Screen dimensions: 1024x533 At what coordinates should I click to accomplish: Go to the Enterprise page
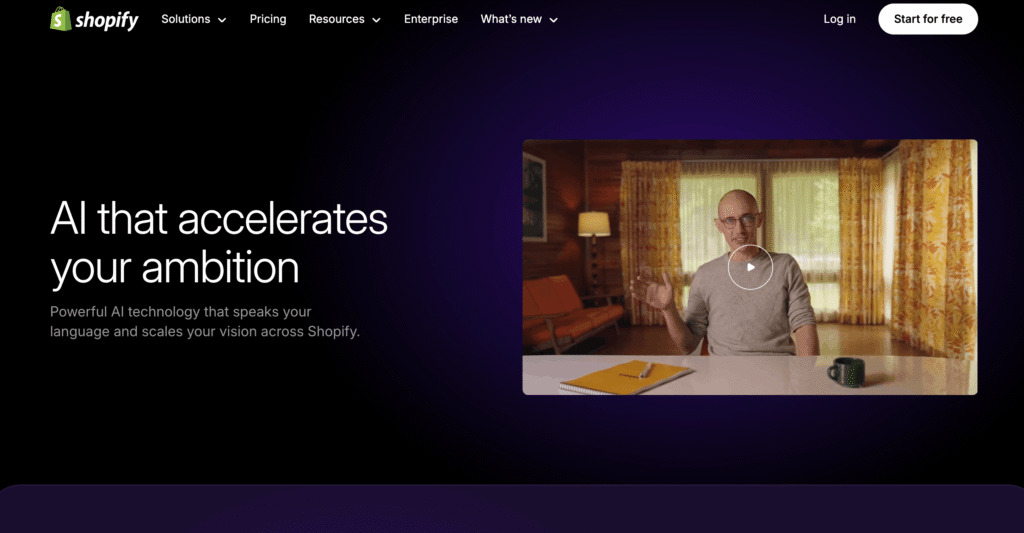tap(431, 19)
